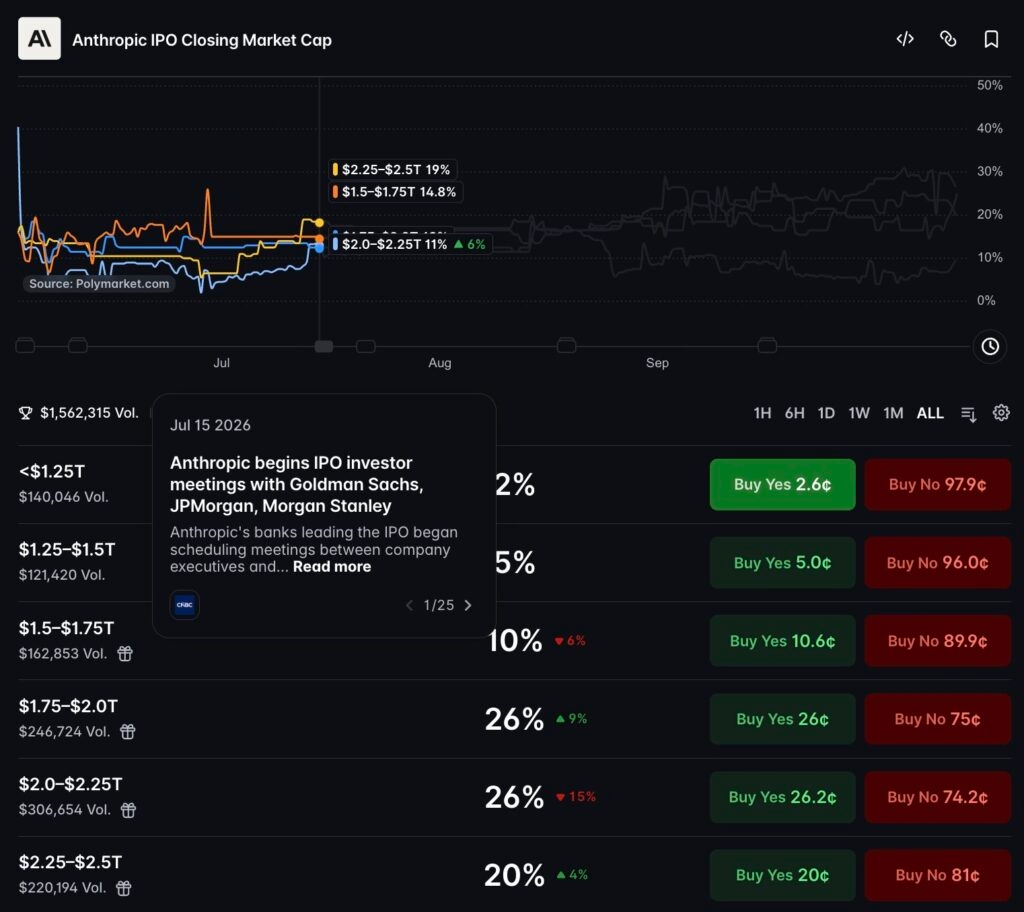This screenshot has height=912, width=1024.
Task: Click the Anthropic logo thumbnail
Action: click(39, 39)
